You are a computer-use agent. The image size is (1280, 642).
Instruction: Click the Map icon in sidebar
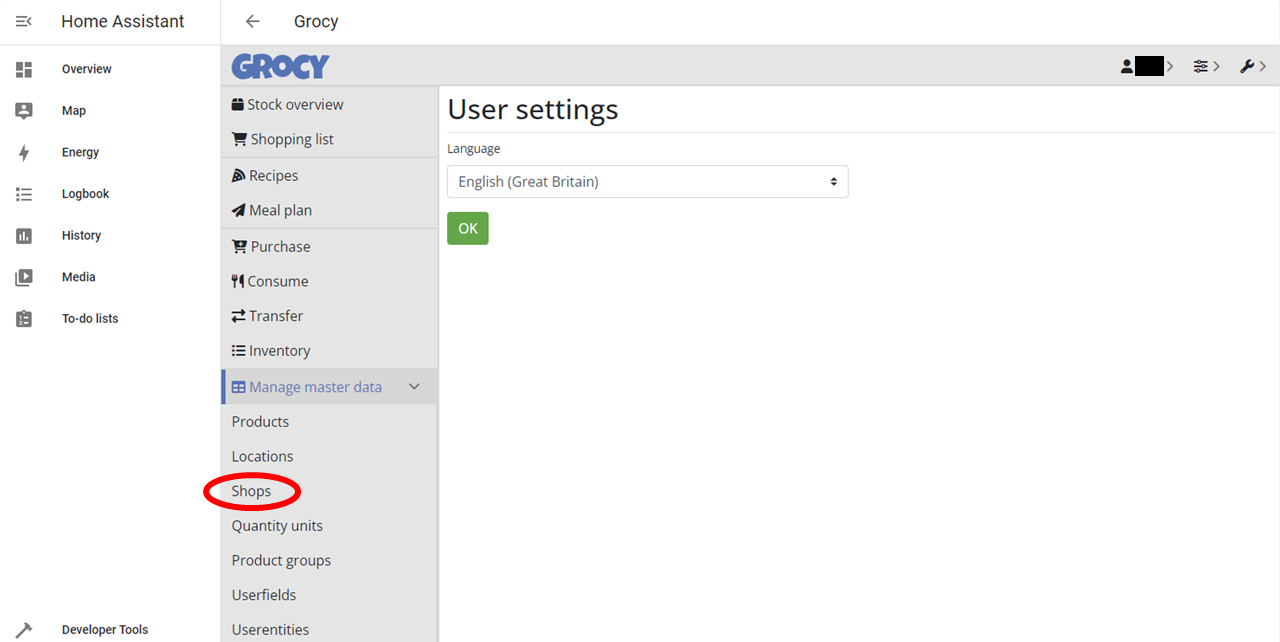[x=24, y=111]
